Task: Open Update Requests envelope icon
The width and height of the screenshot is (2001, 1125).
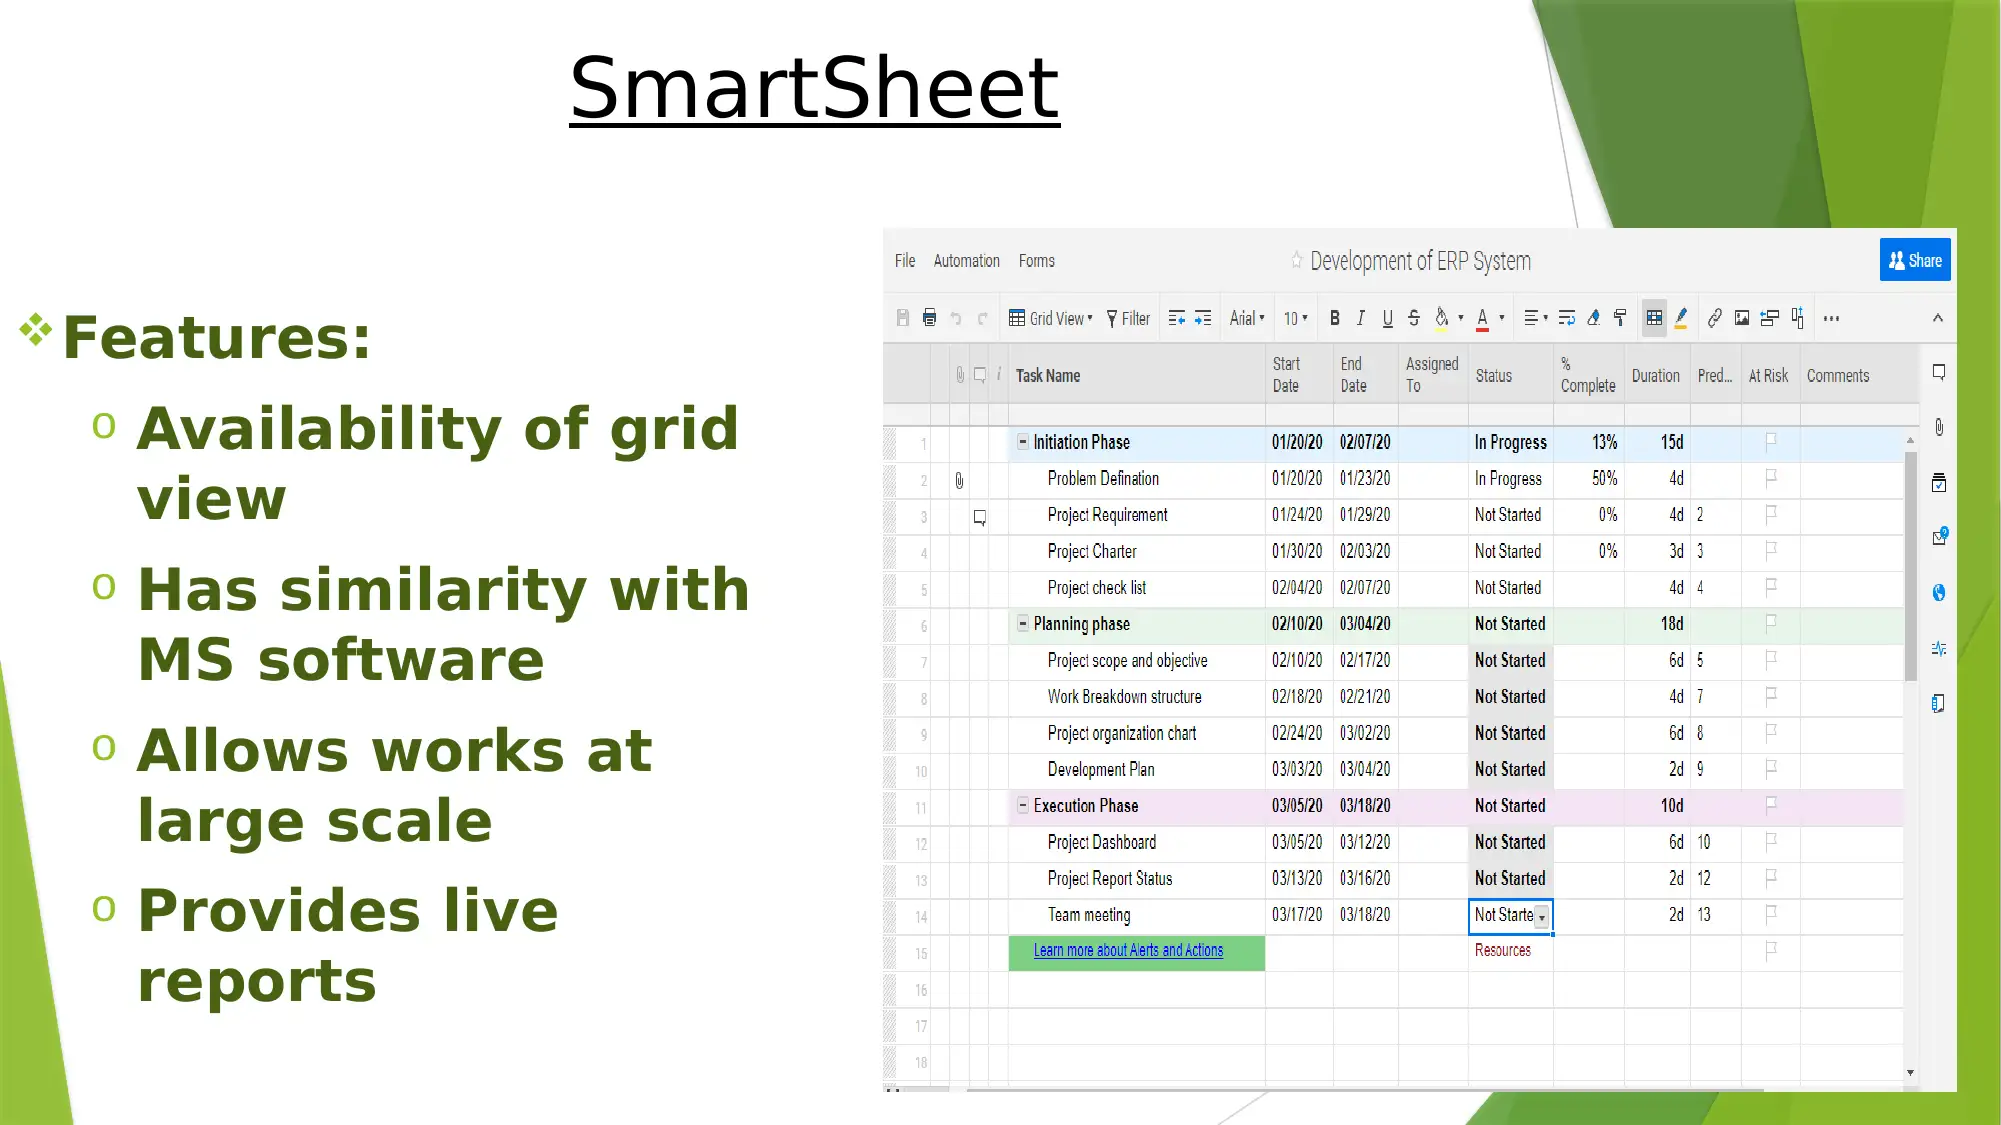Action: coord(1939,537)
